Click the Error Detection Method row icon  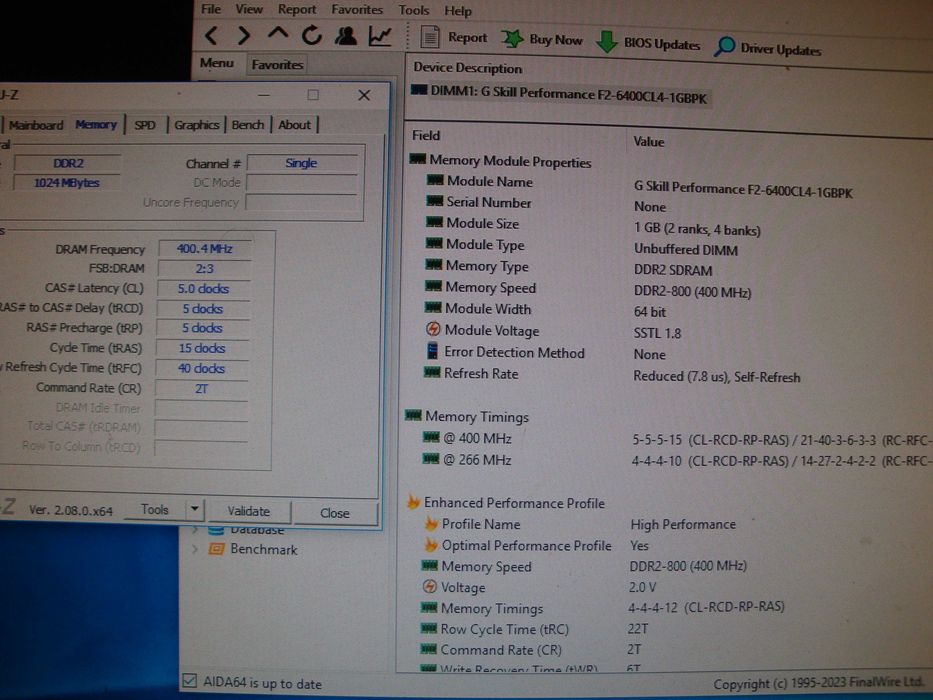pos(433,351)
